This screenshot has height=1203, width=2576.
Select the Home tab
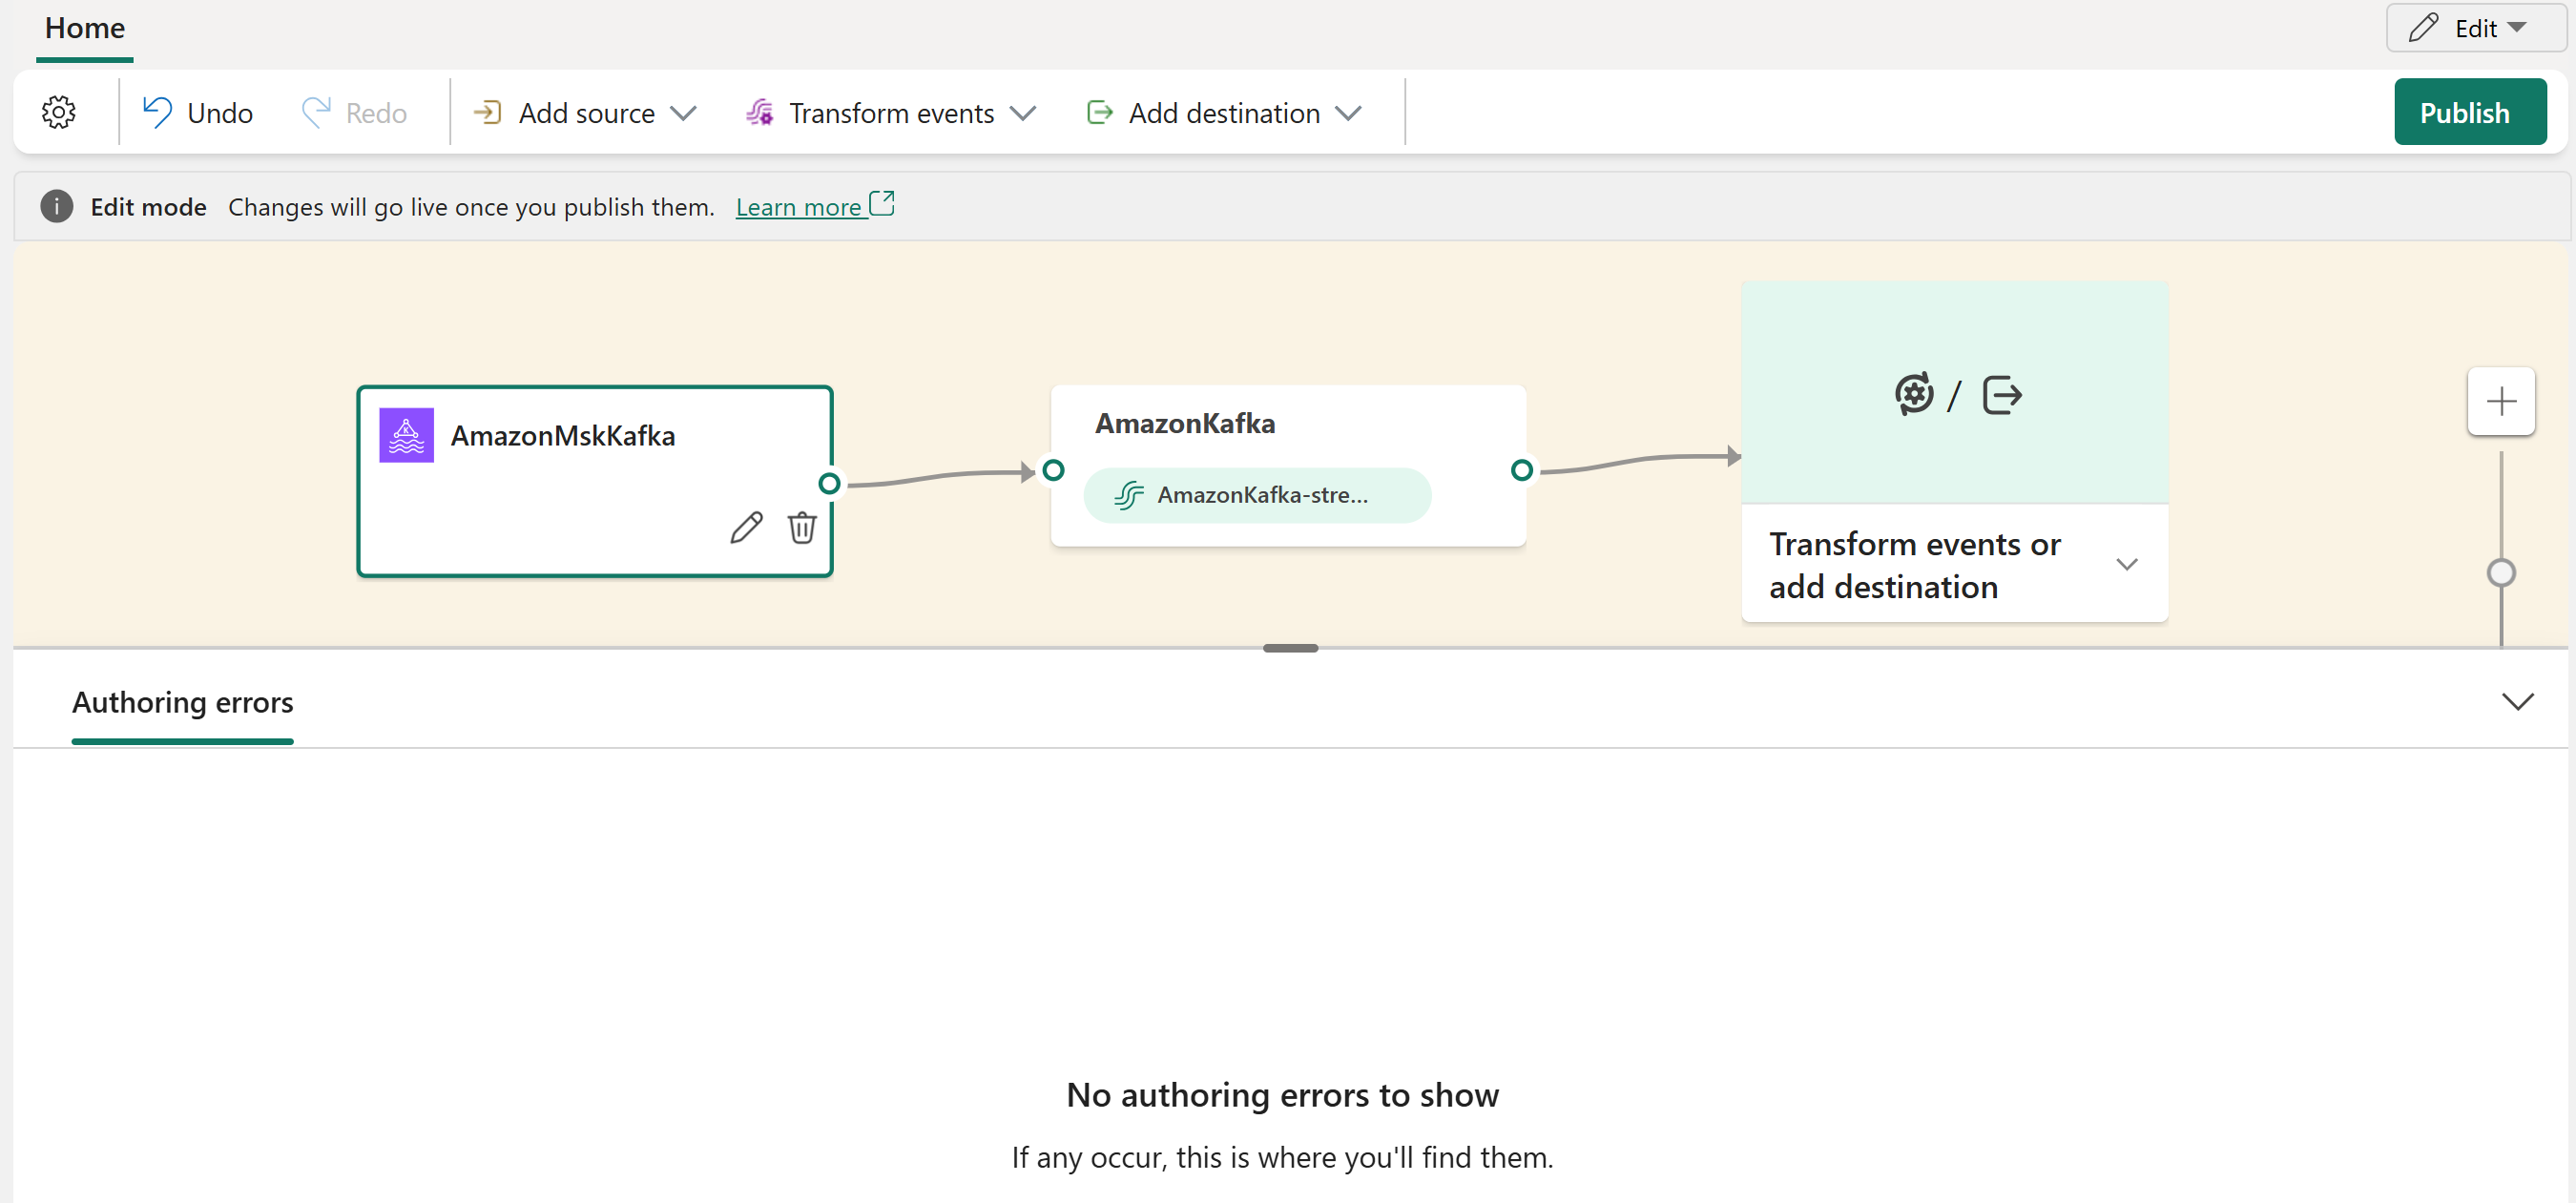coord(87,28)
